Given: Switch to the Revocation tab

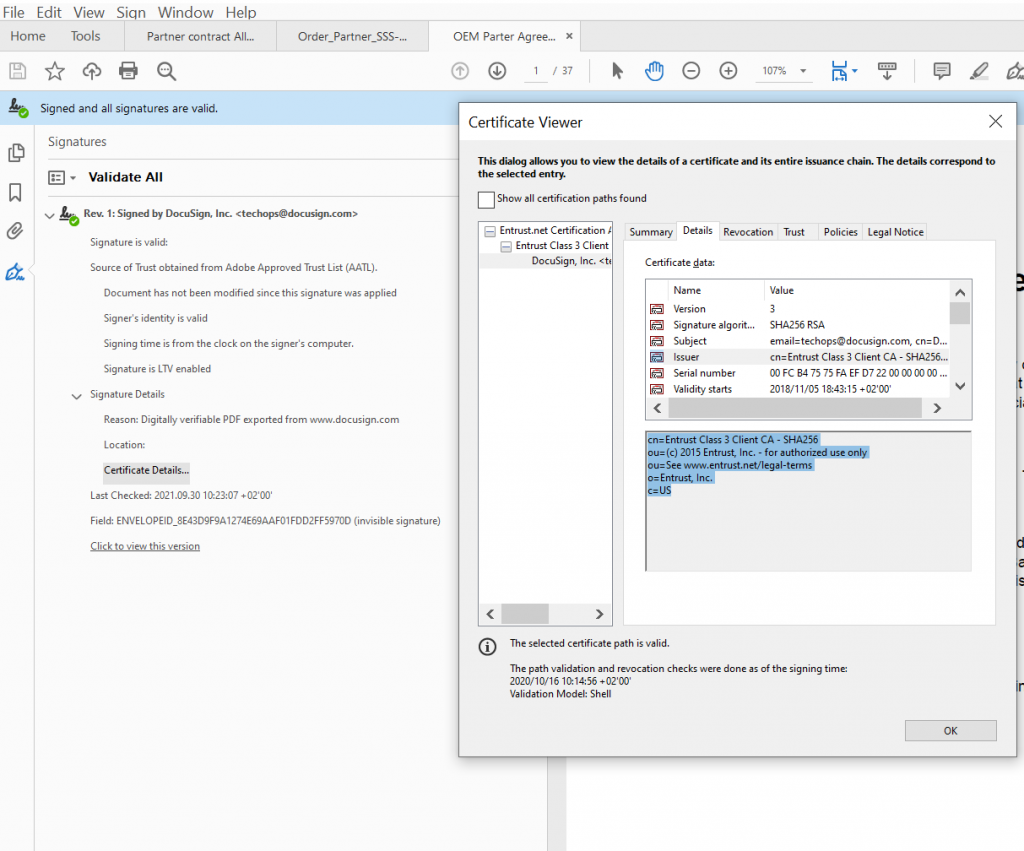Looking at the screenshot, I should pos(748,232).
